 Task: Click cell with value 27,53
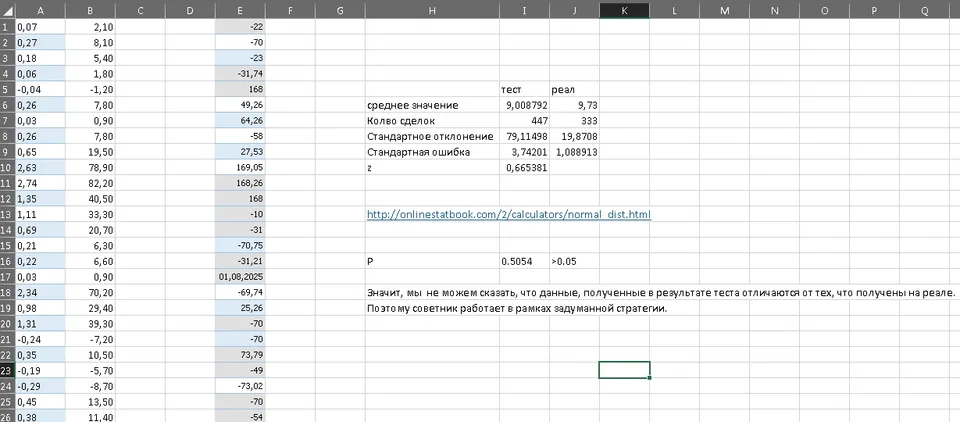pyautogui.click(x=240, y=152)
